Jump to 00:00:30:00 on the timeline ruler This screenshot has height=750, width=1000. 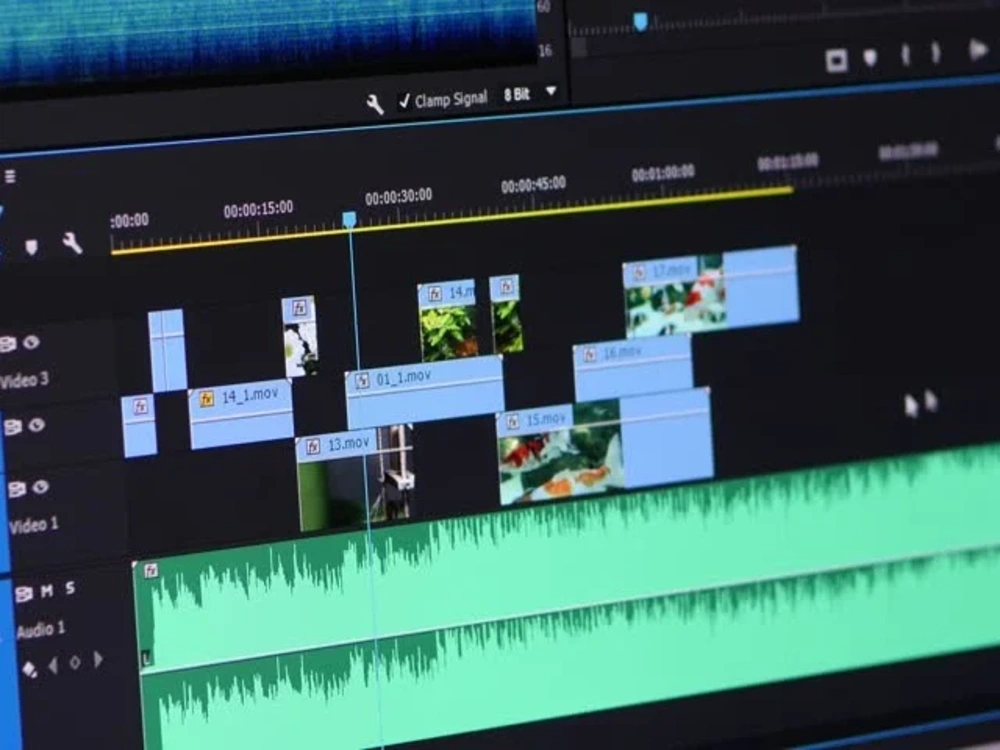coord(399,196)
